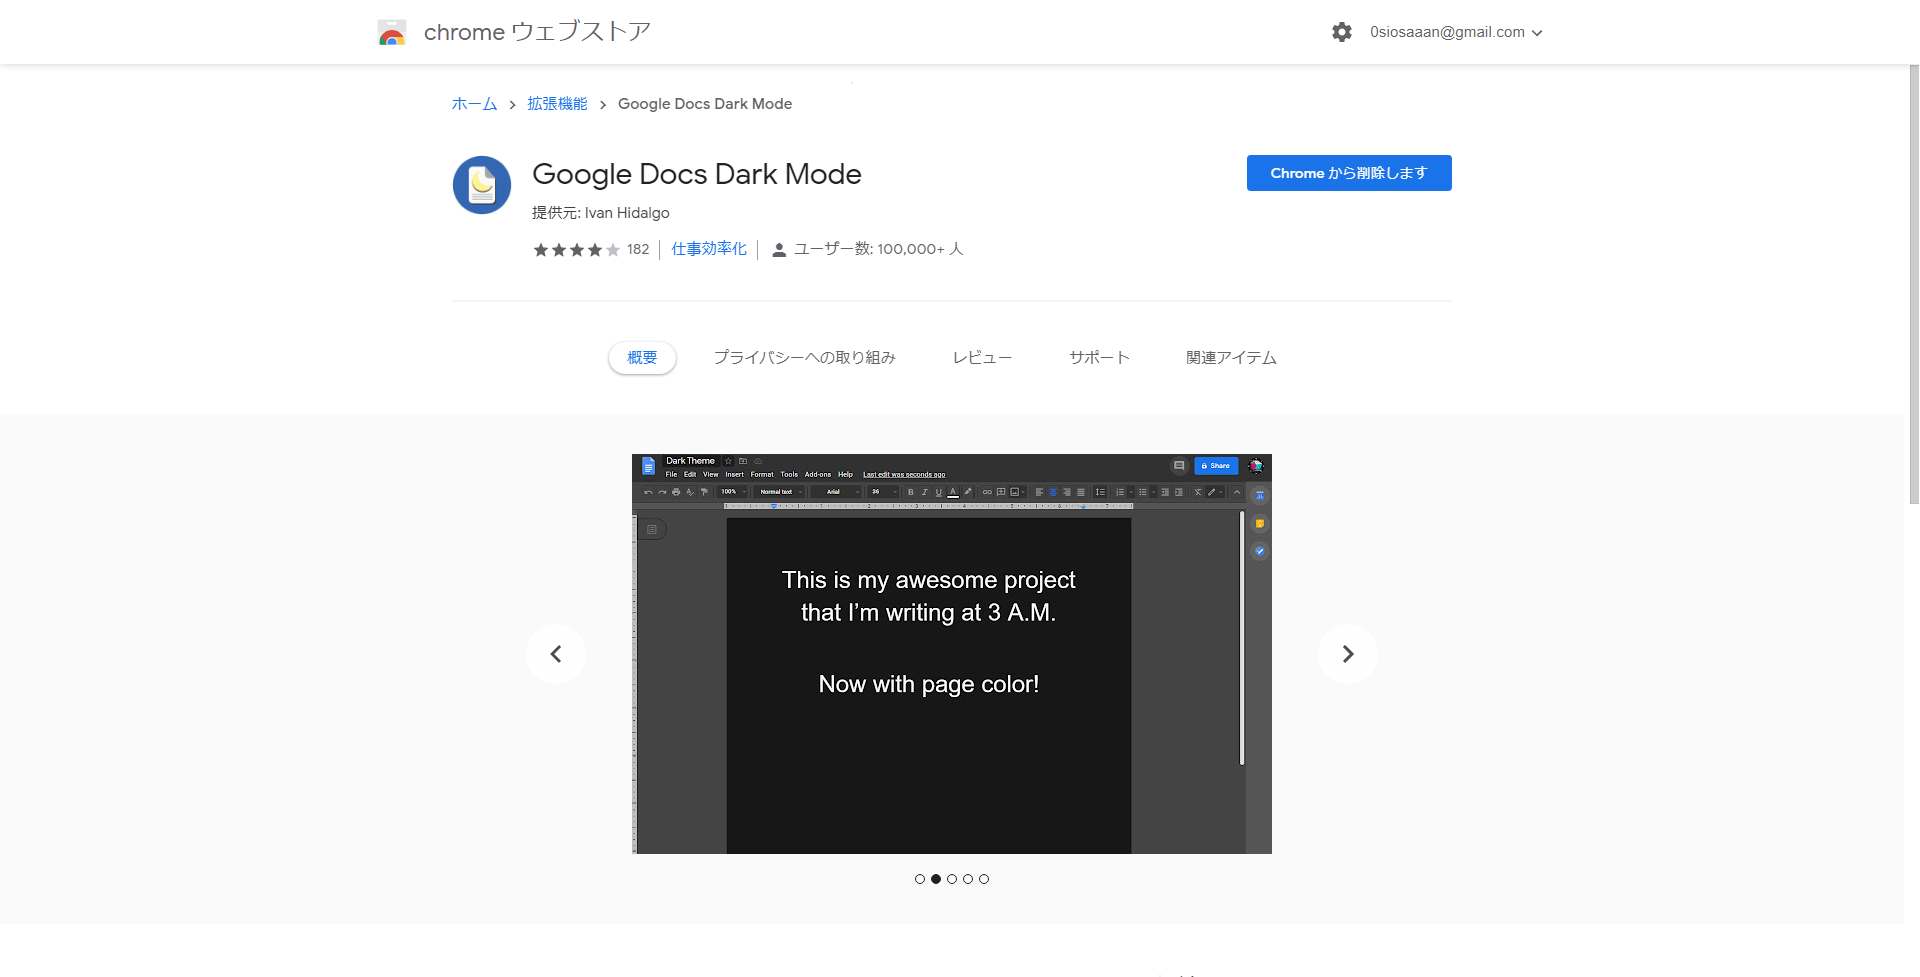Screen dimensions: 1920x977
Task: Show the previous screenshot with left arrow
Action: coord(556,654)
